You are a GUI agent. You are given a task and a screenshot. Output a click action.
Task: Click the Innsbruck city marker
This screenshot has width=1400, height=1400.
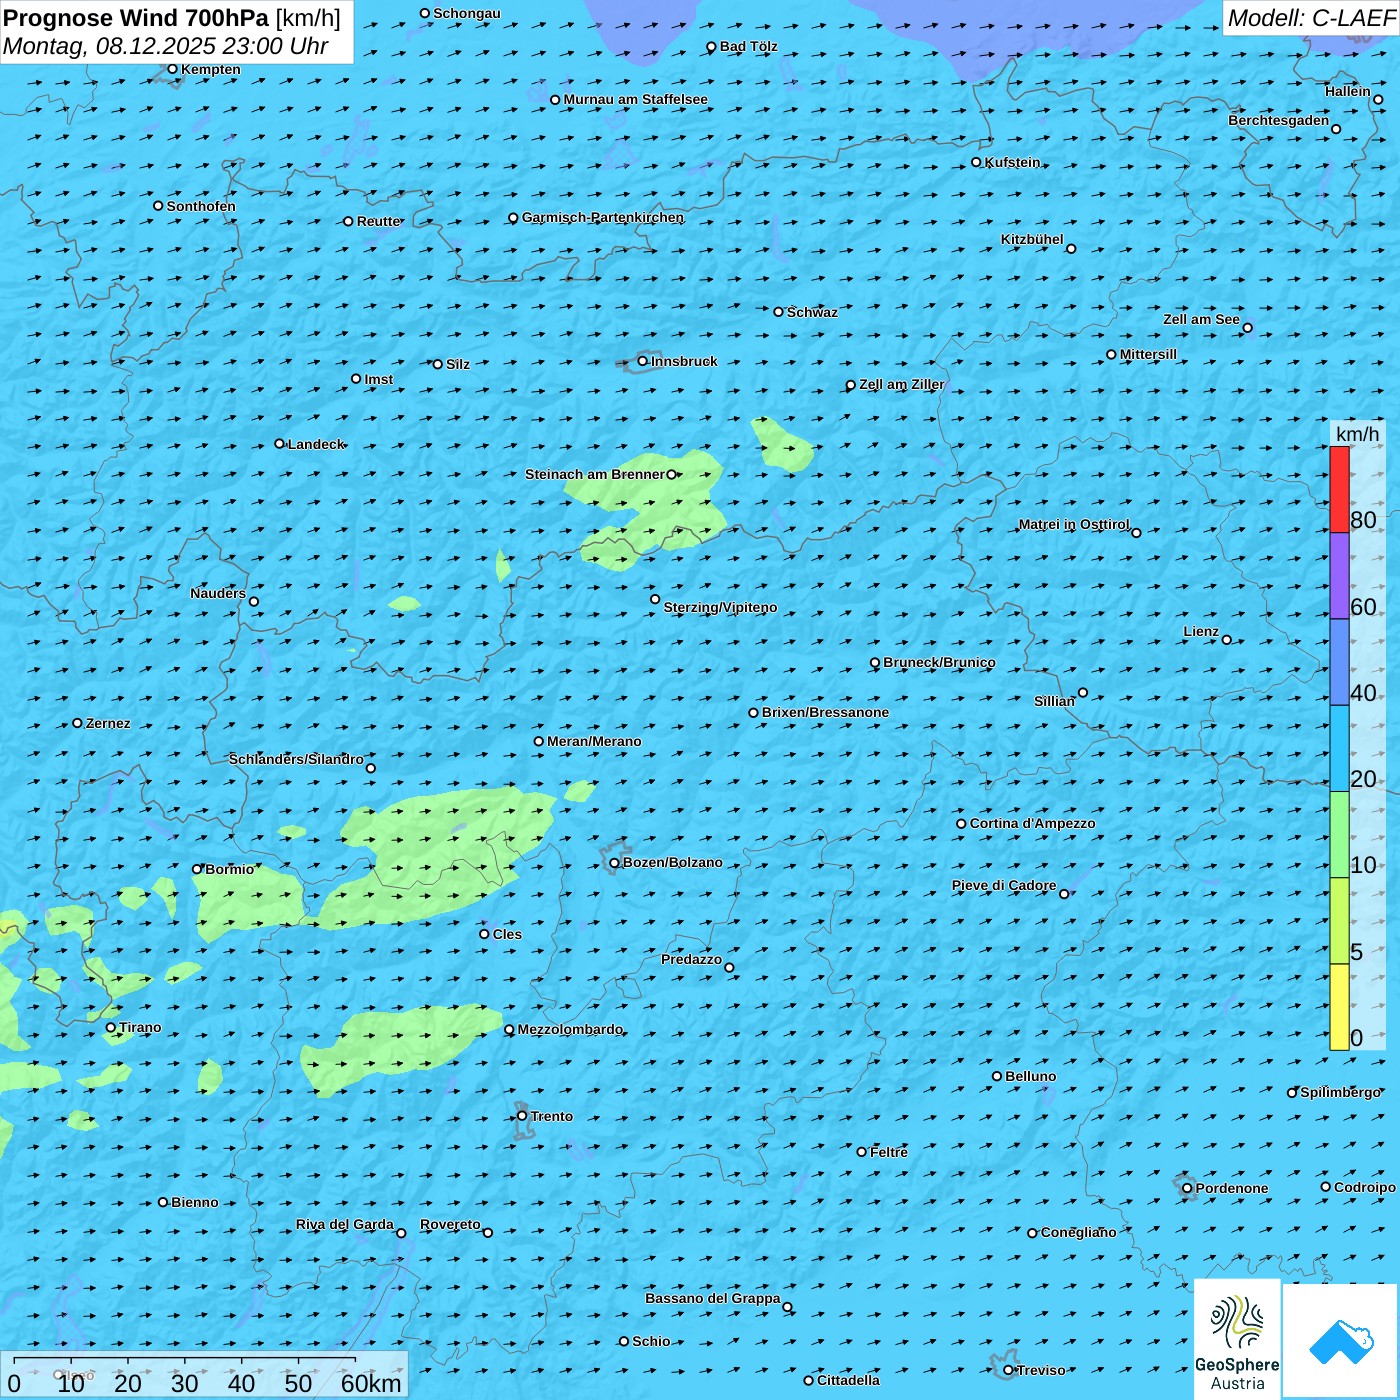pos(642,361)
